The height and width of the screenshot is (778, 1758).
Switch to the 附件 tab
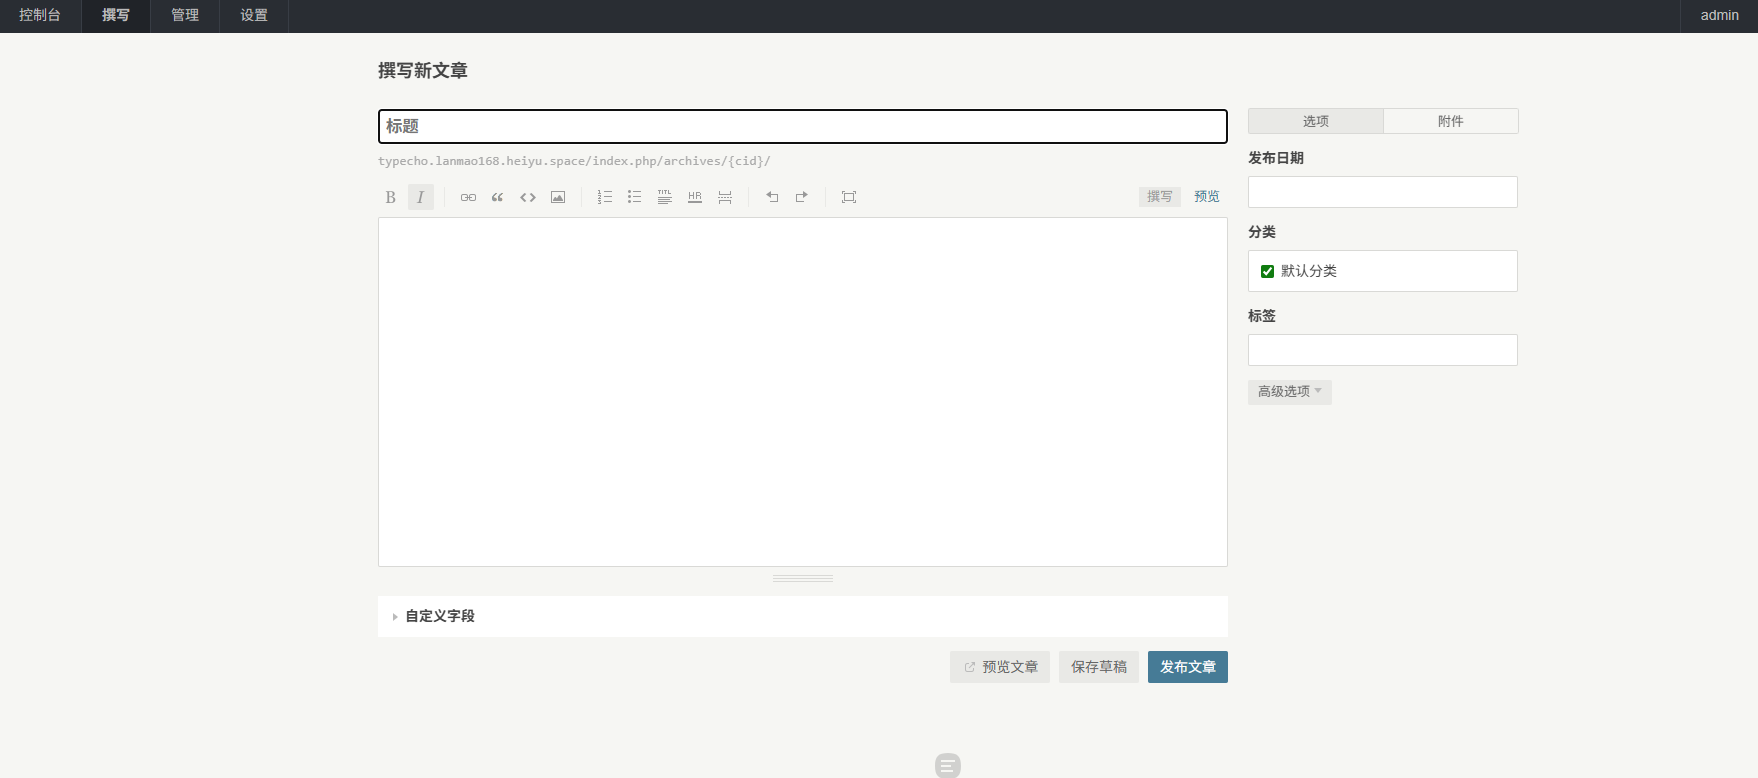1451,121
